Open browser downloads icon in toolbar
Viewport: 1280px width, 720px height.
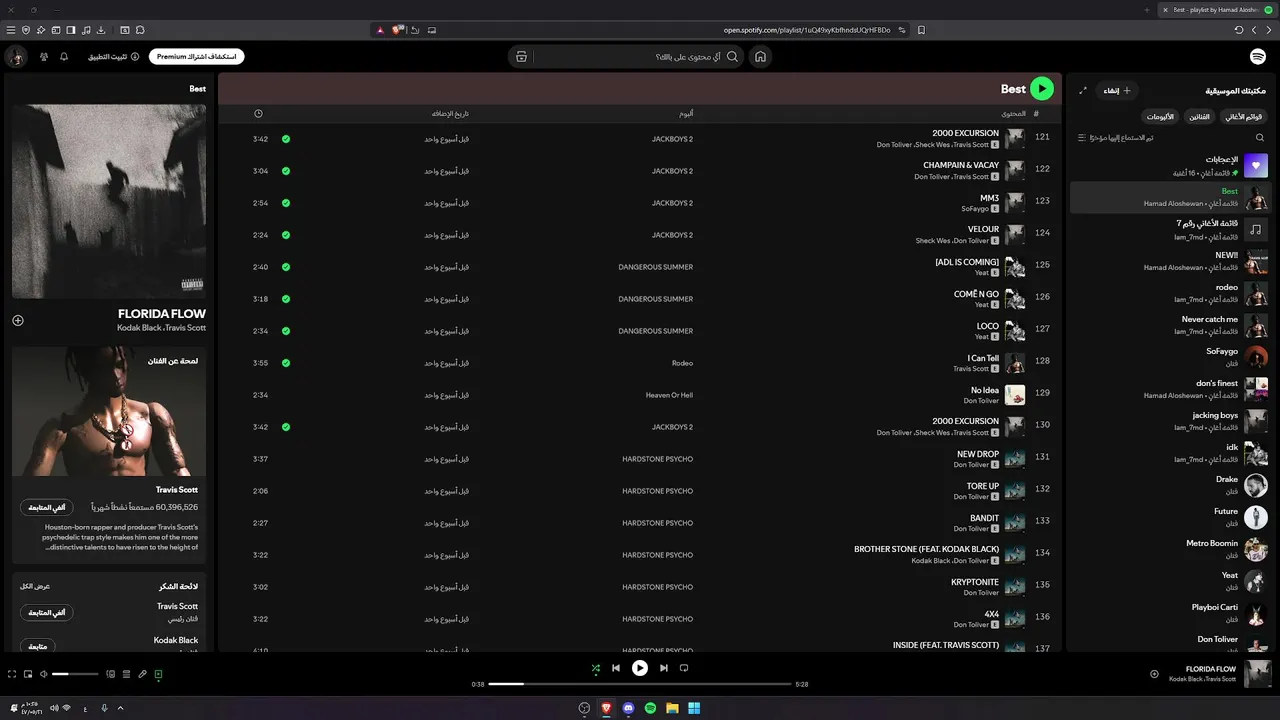click(102, 30)
